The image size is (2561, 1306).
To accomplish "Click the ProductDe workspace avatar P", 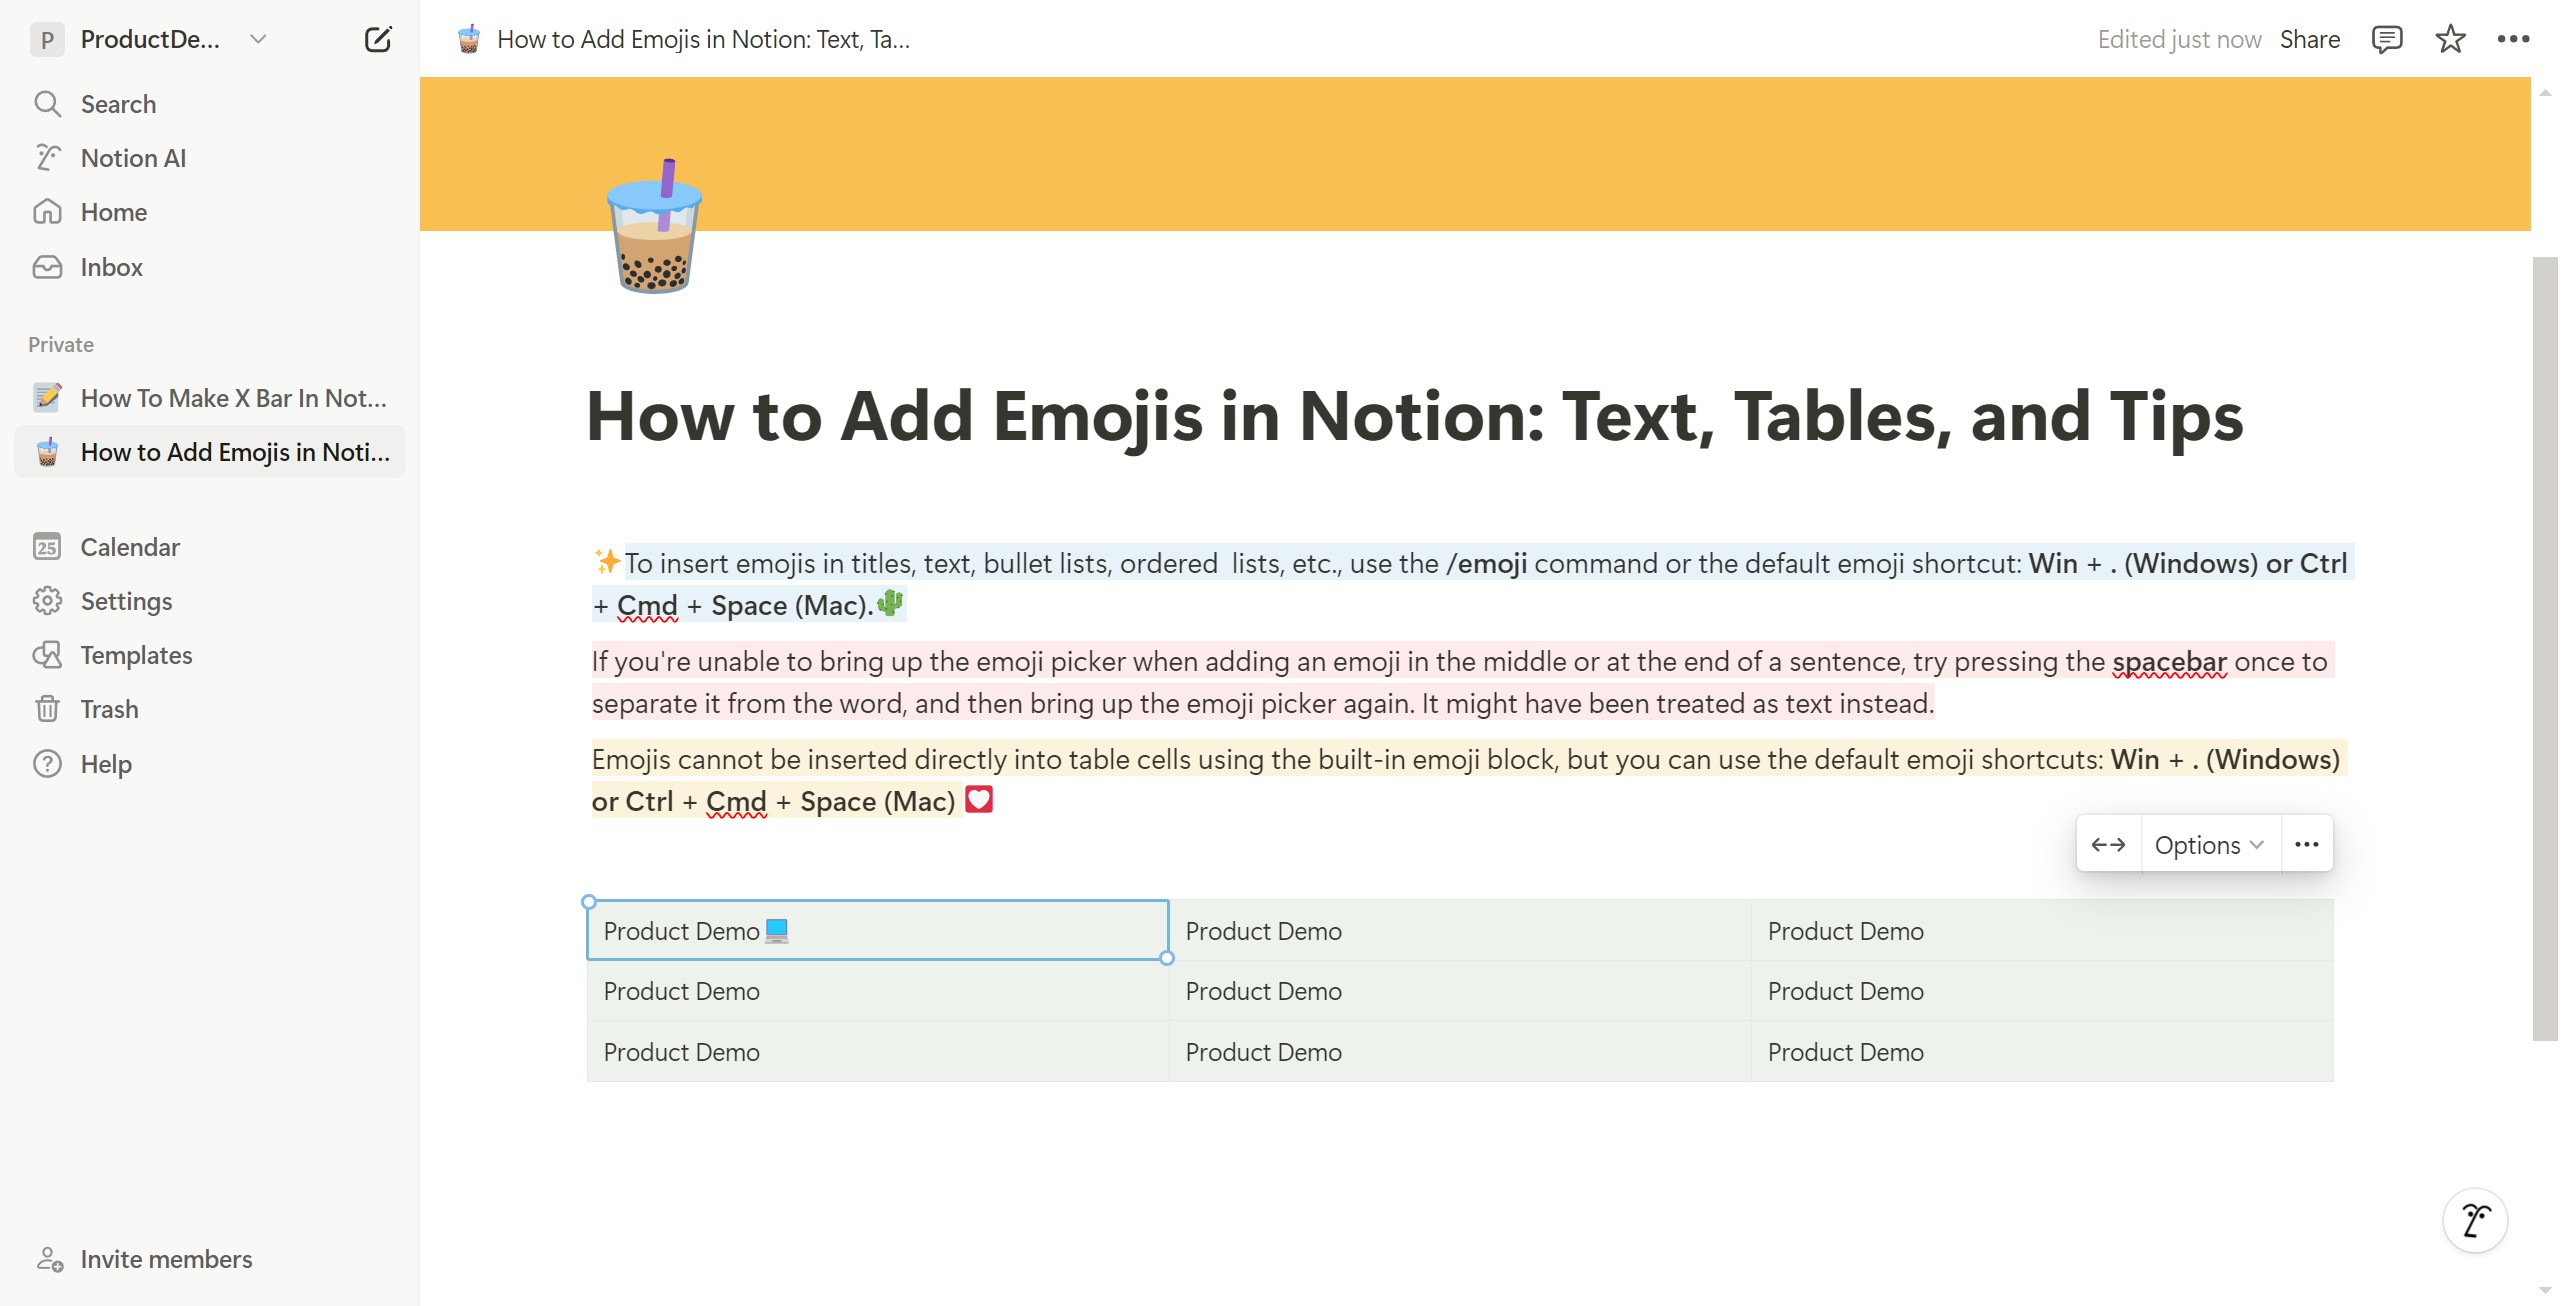I will point(47,39).
